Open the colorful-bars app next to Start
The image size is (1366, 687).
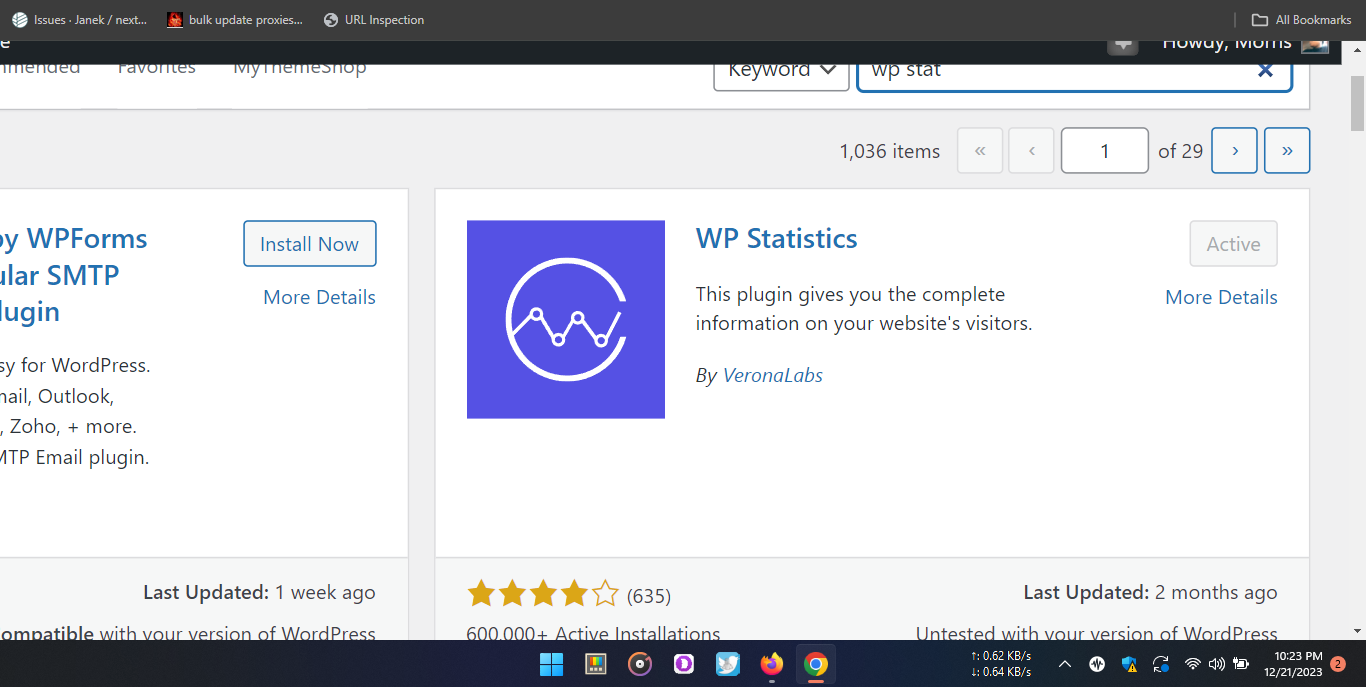click(x=596, y=664)
